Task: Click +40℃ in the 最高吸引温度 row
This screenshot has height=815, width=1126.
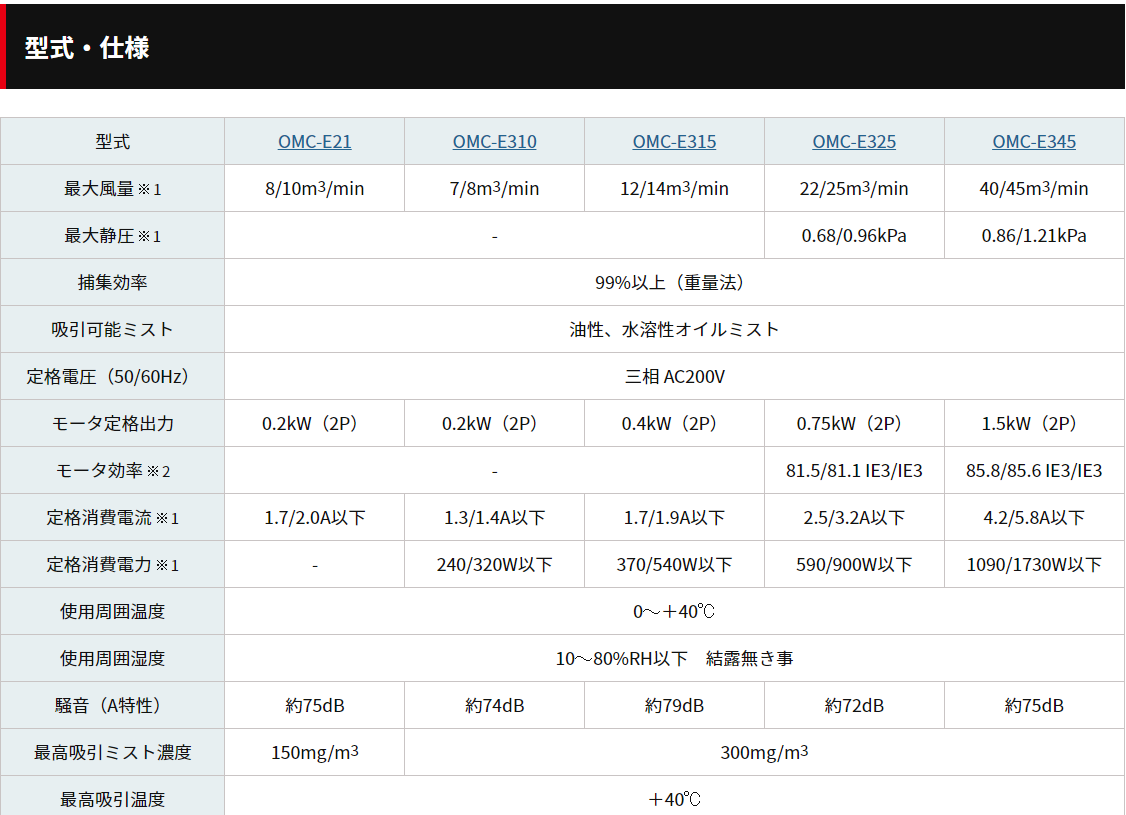Action: coord(674,800)
